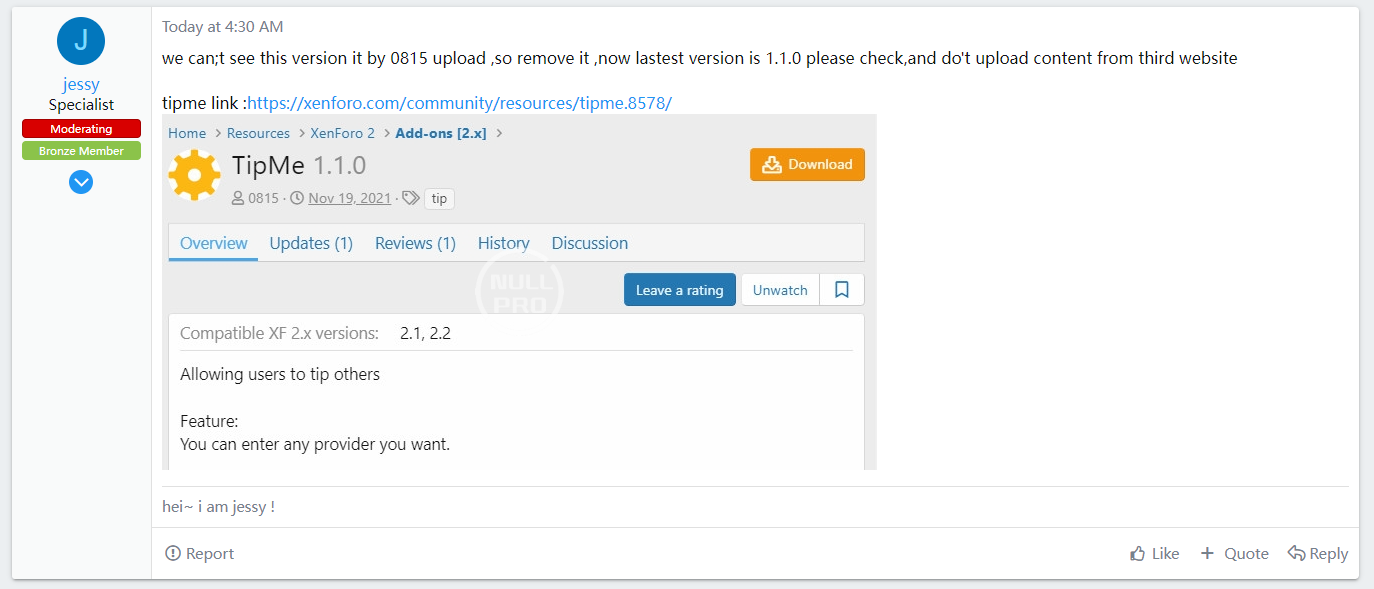Click the 'TipMe 1.1.0' resource title
1374x589 pixels.
pos(299,165)
